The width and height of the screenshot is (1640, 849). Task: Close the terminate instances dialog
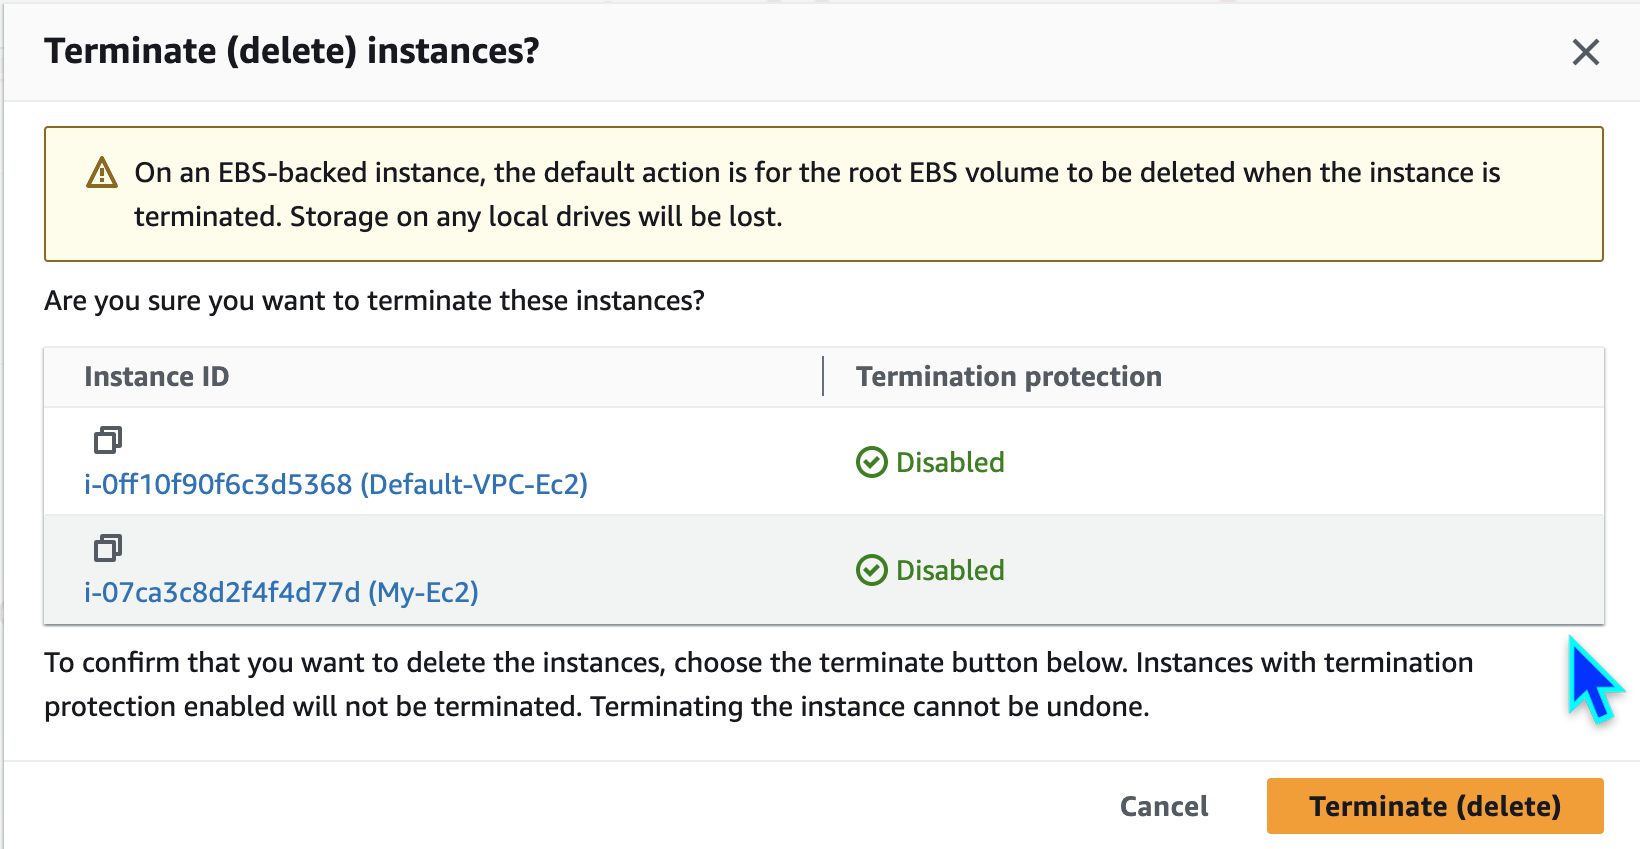(1585, 52)
